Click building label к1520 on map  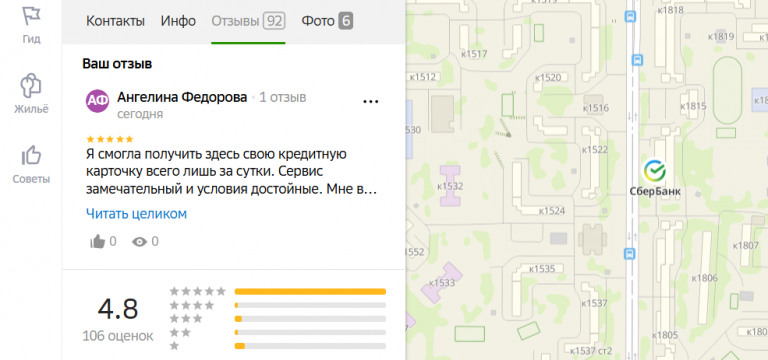coord(548,77)
